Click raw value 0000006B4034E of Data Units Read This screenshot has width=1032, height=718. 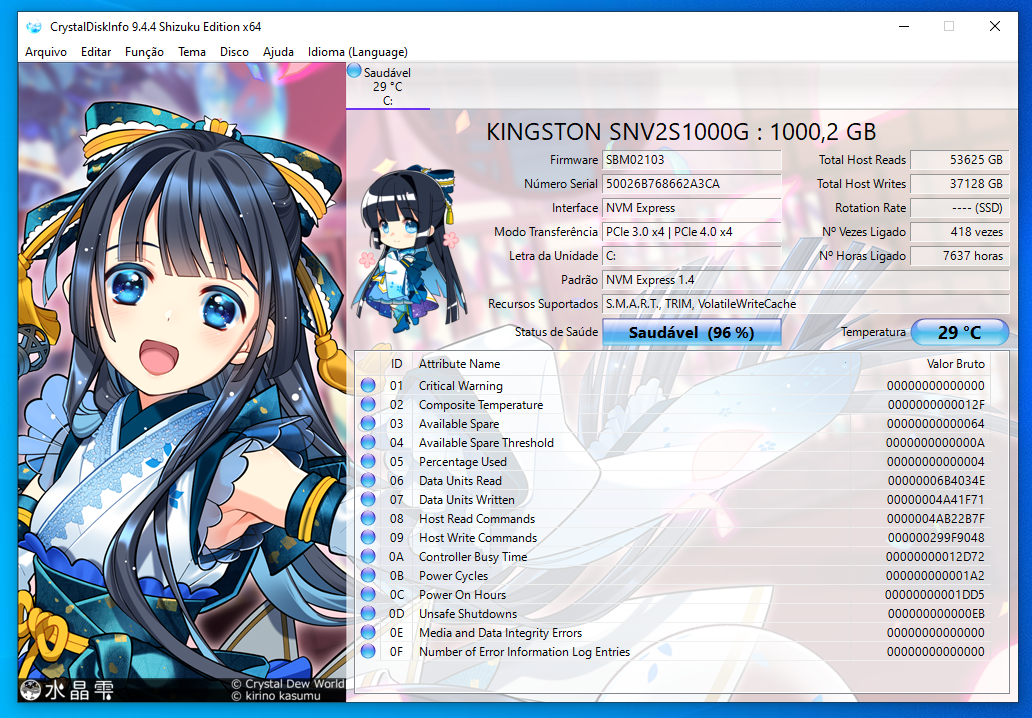936,481
